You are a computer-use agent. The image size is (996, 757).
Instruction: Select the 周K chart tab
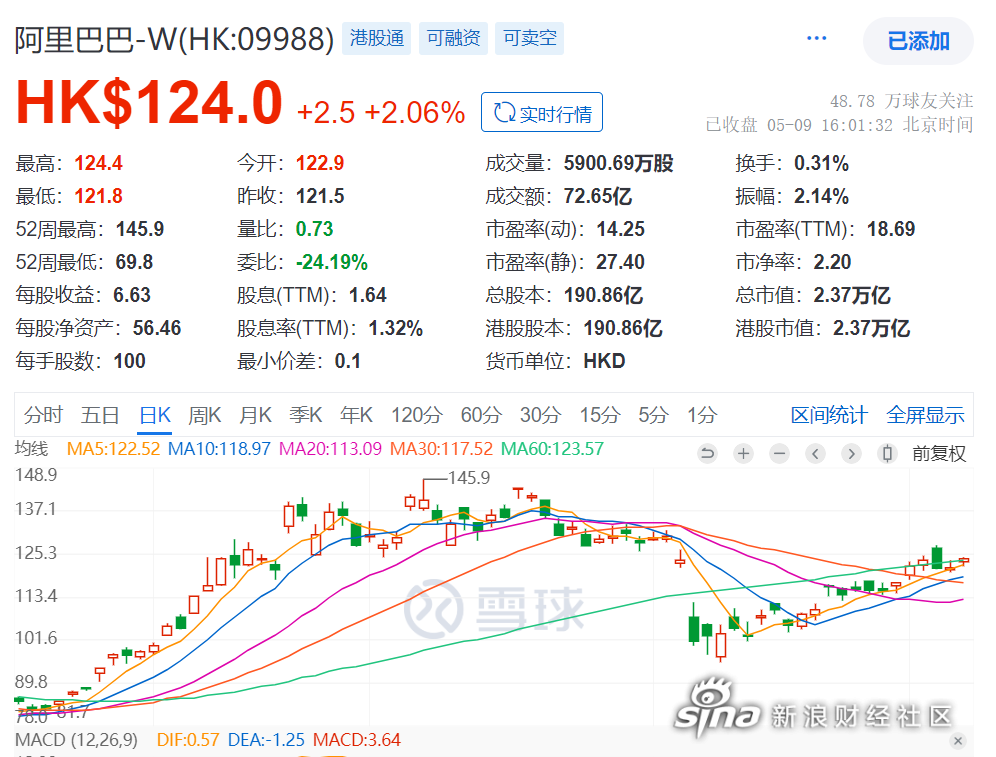point(205,415)
